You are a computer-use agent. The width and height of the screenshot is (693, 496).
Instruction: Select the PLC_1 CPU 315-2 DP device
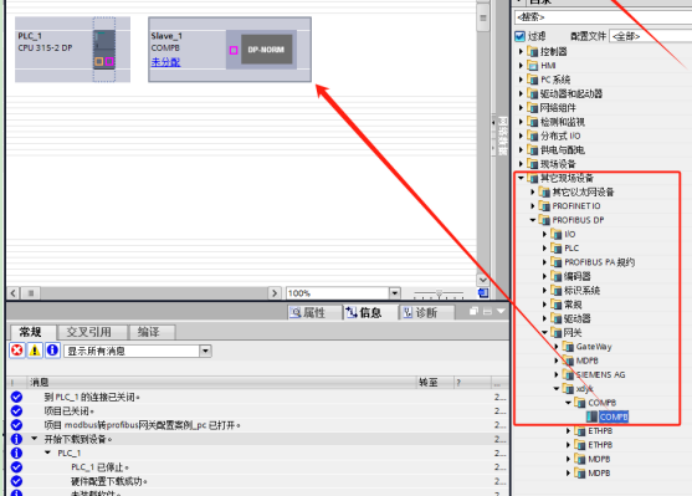pyautogui.click(x=72, y=49)
